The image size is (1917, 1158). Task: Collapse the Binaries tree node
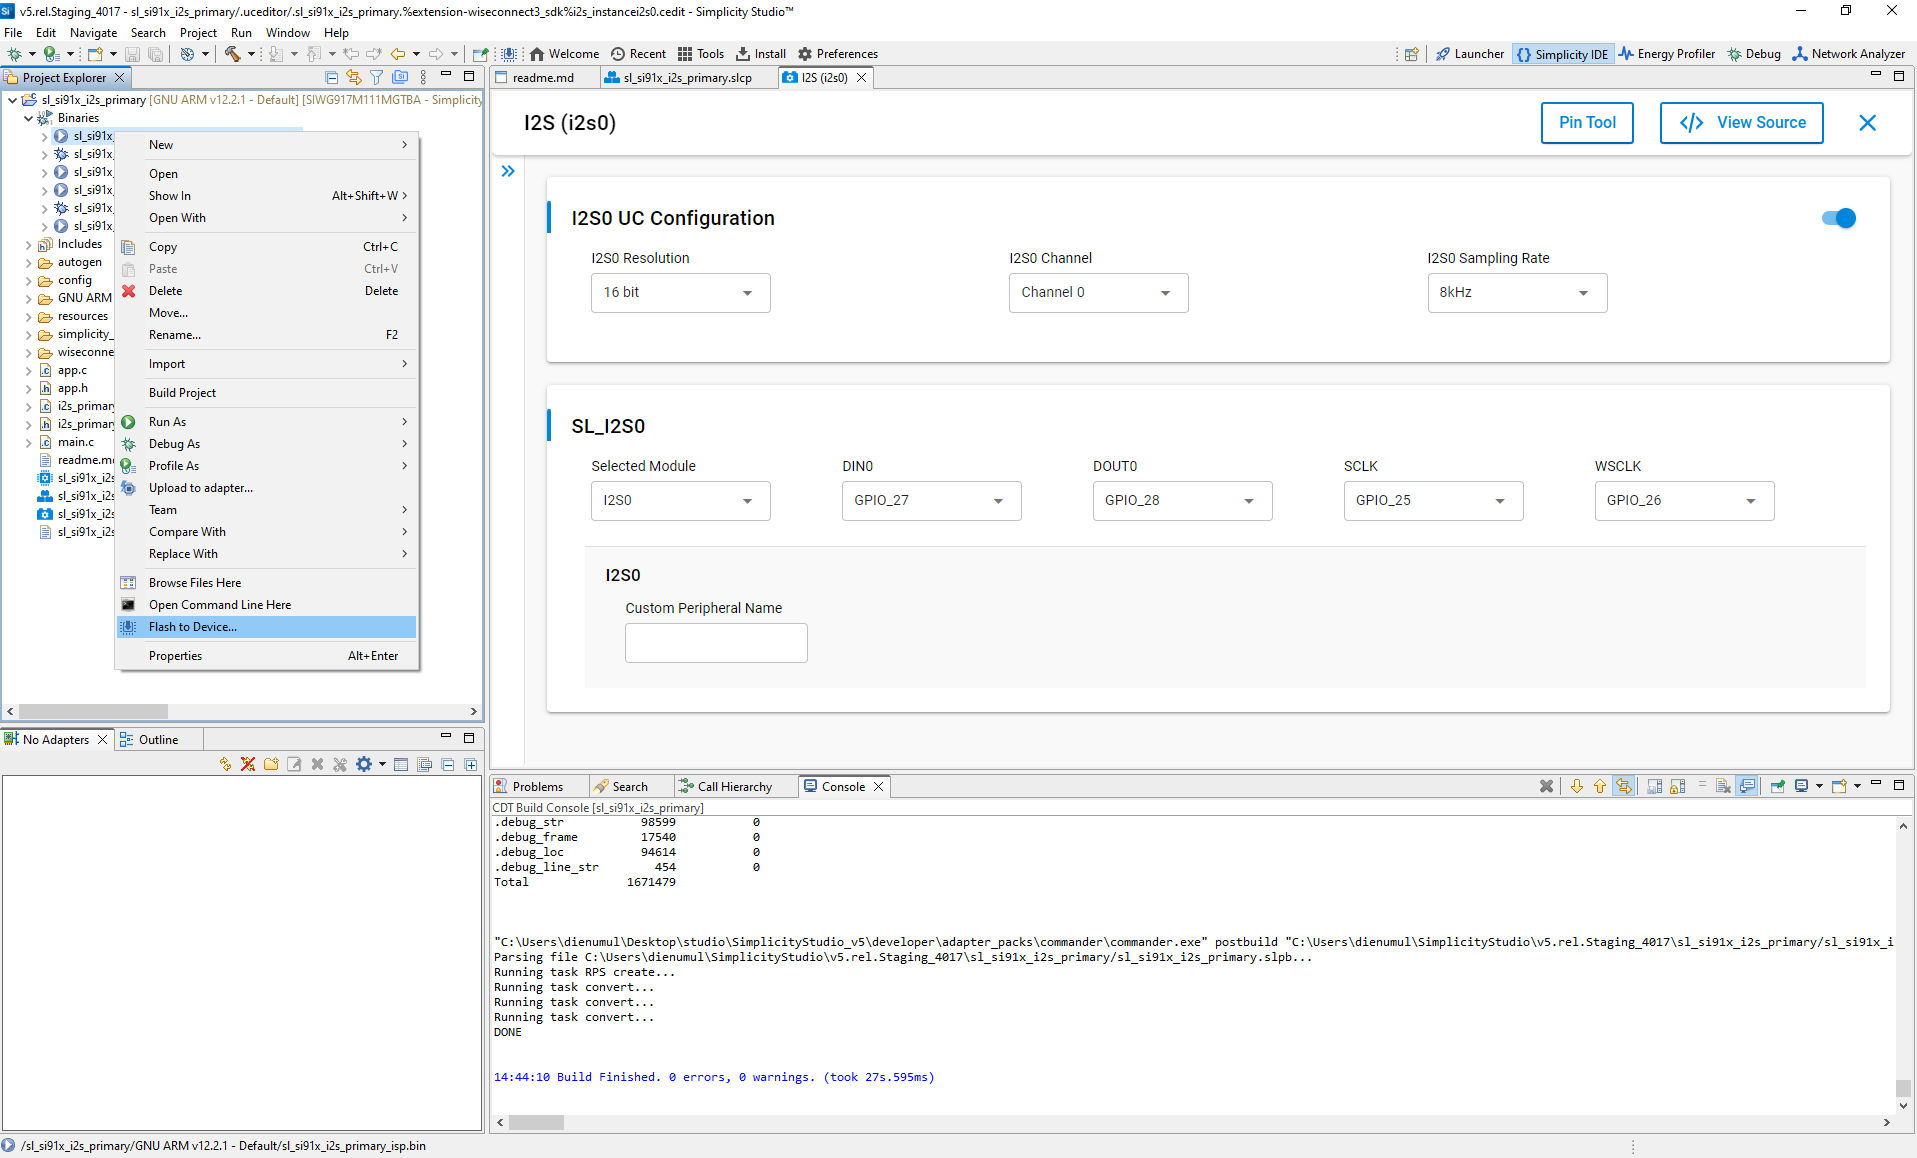(x=29, y=118)
